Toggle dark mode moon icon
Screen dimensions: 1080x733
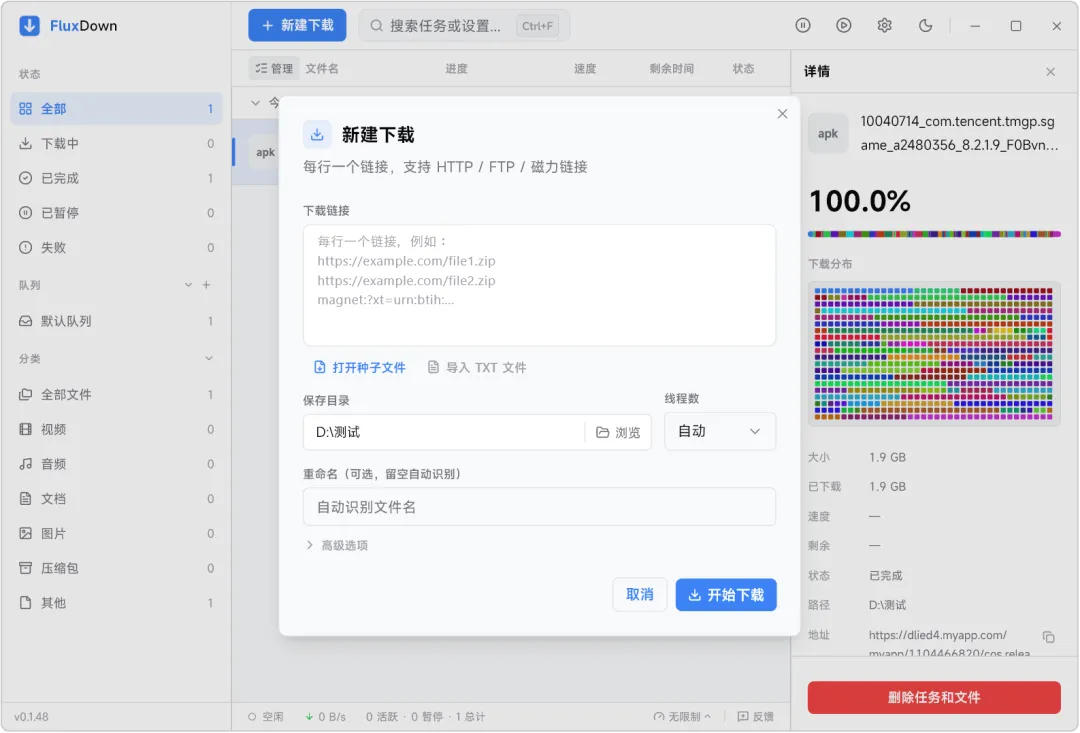click(925, 25)
